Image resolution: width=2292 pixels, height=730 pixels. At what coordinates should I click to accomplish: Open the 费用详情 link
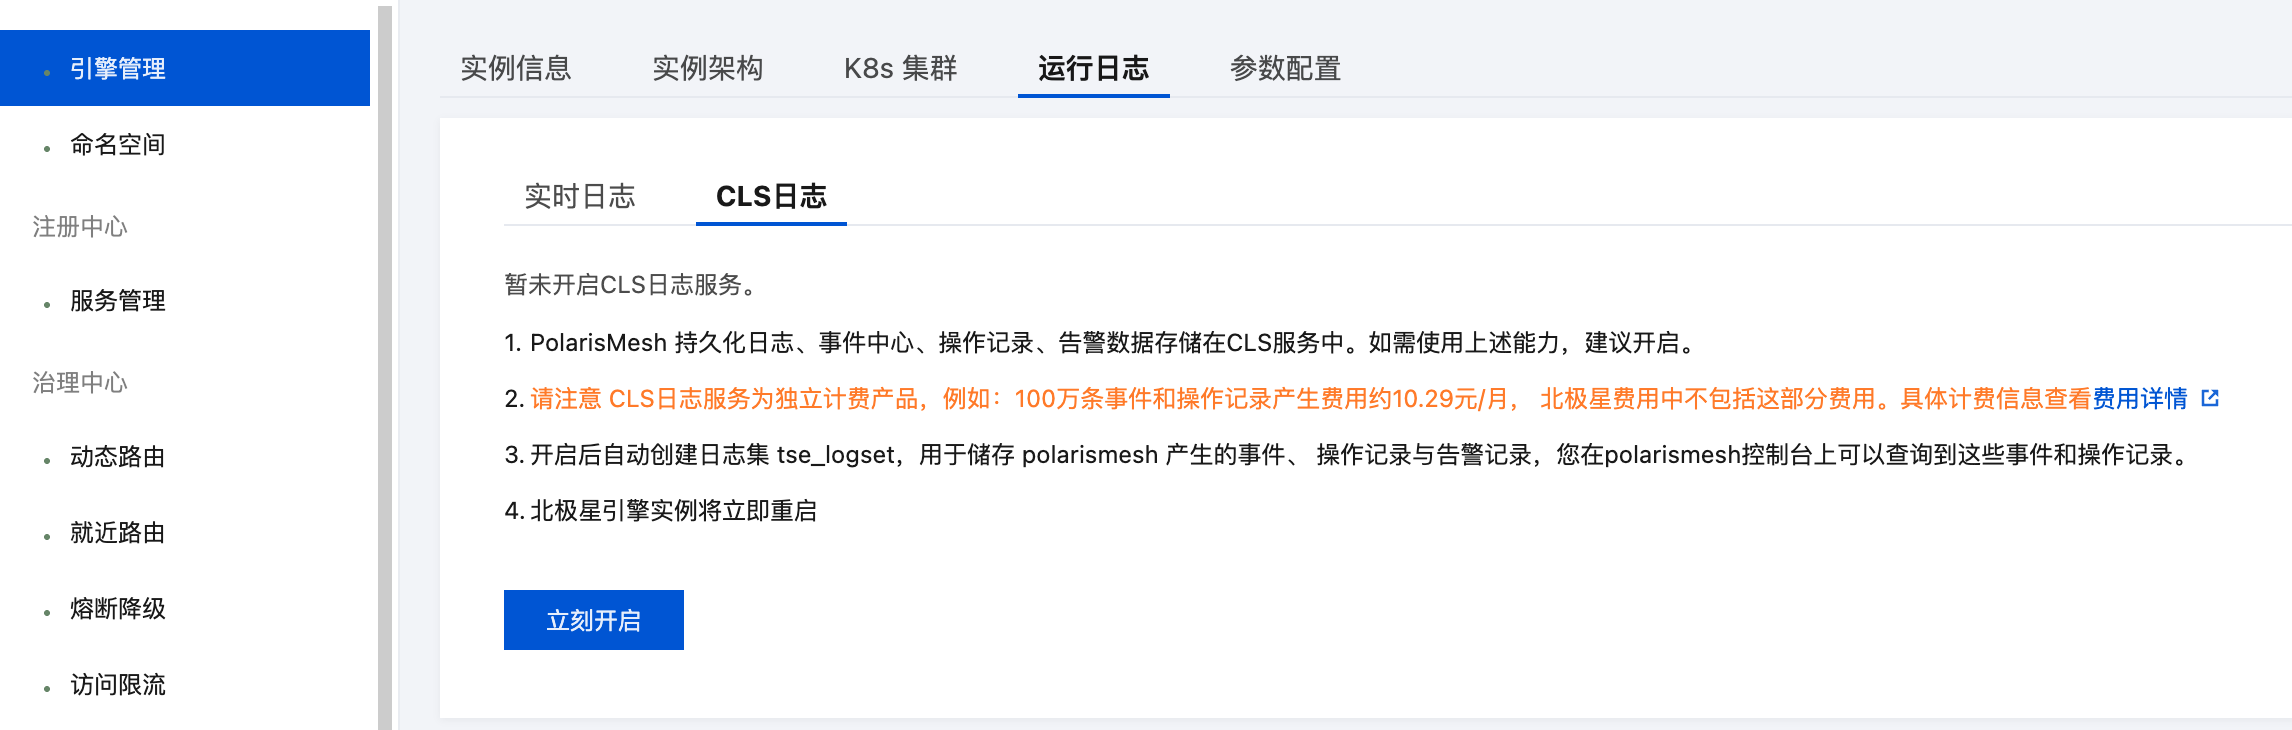pos(2140,399)
